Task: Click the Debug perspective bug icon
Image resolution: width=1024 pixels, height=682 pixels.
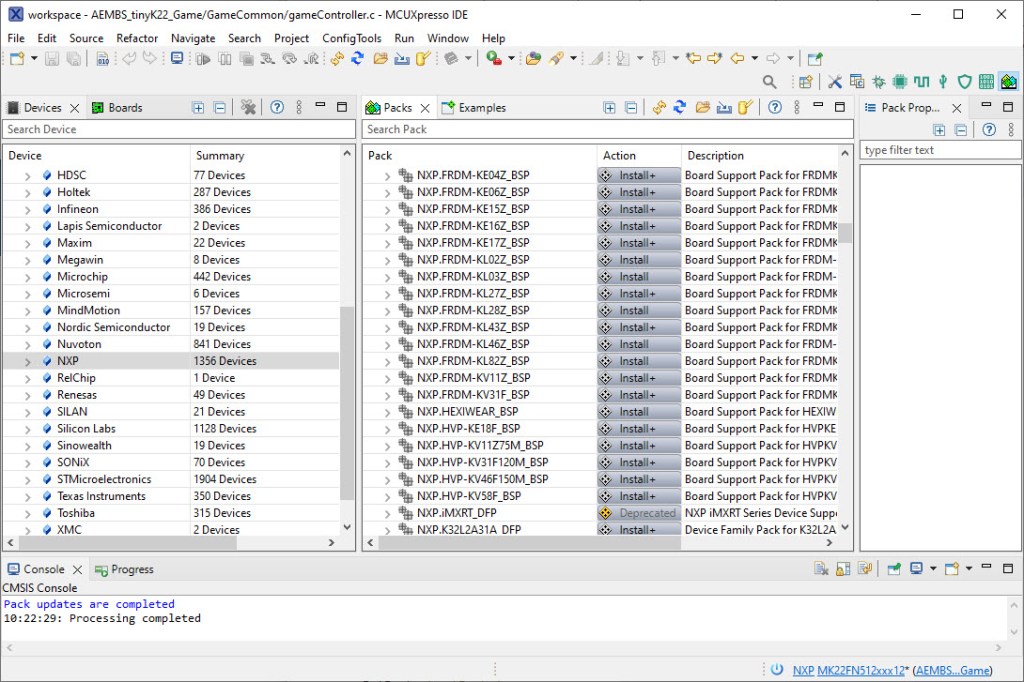Action: [879, 82]
